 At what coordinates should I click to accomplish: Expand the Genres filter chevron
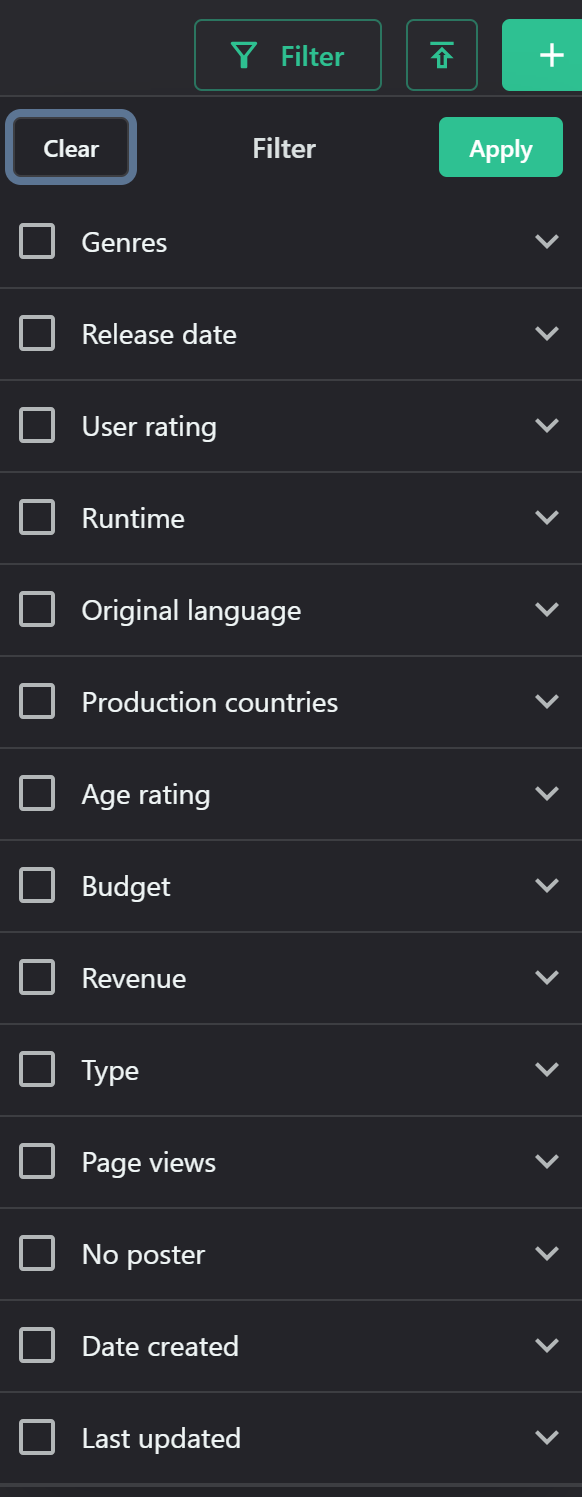point(546,242)
